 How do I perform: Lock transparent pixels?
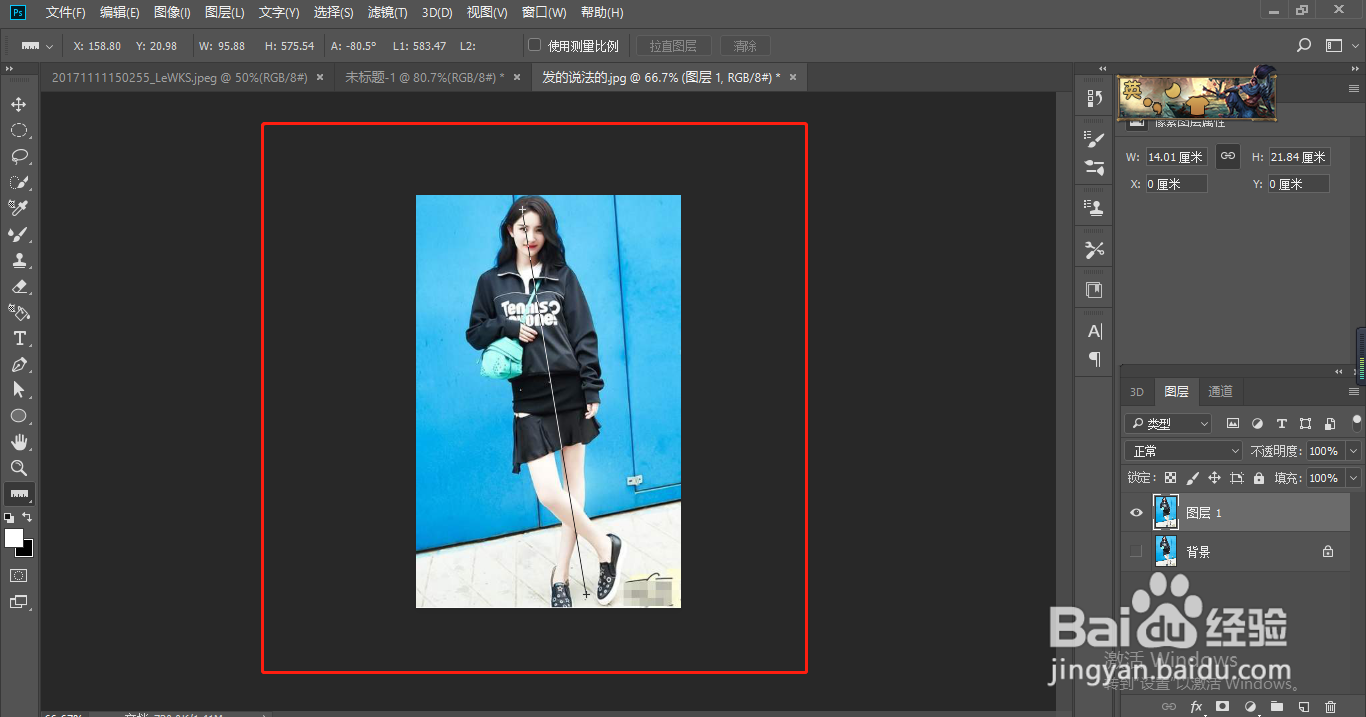tap(1170, 478)
